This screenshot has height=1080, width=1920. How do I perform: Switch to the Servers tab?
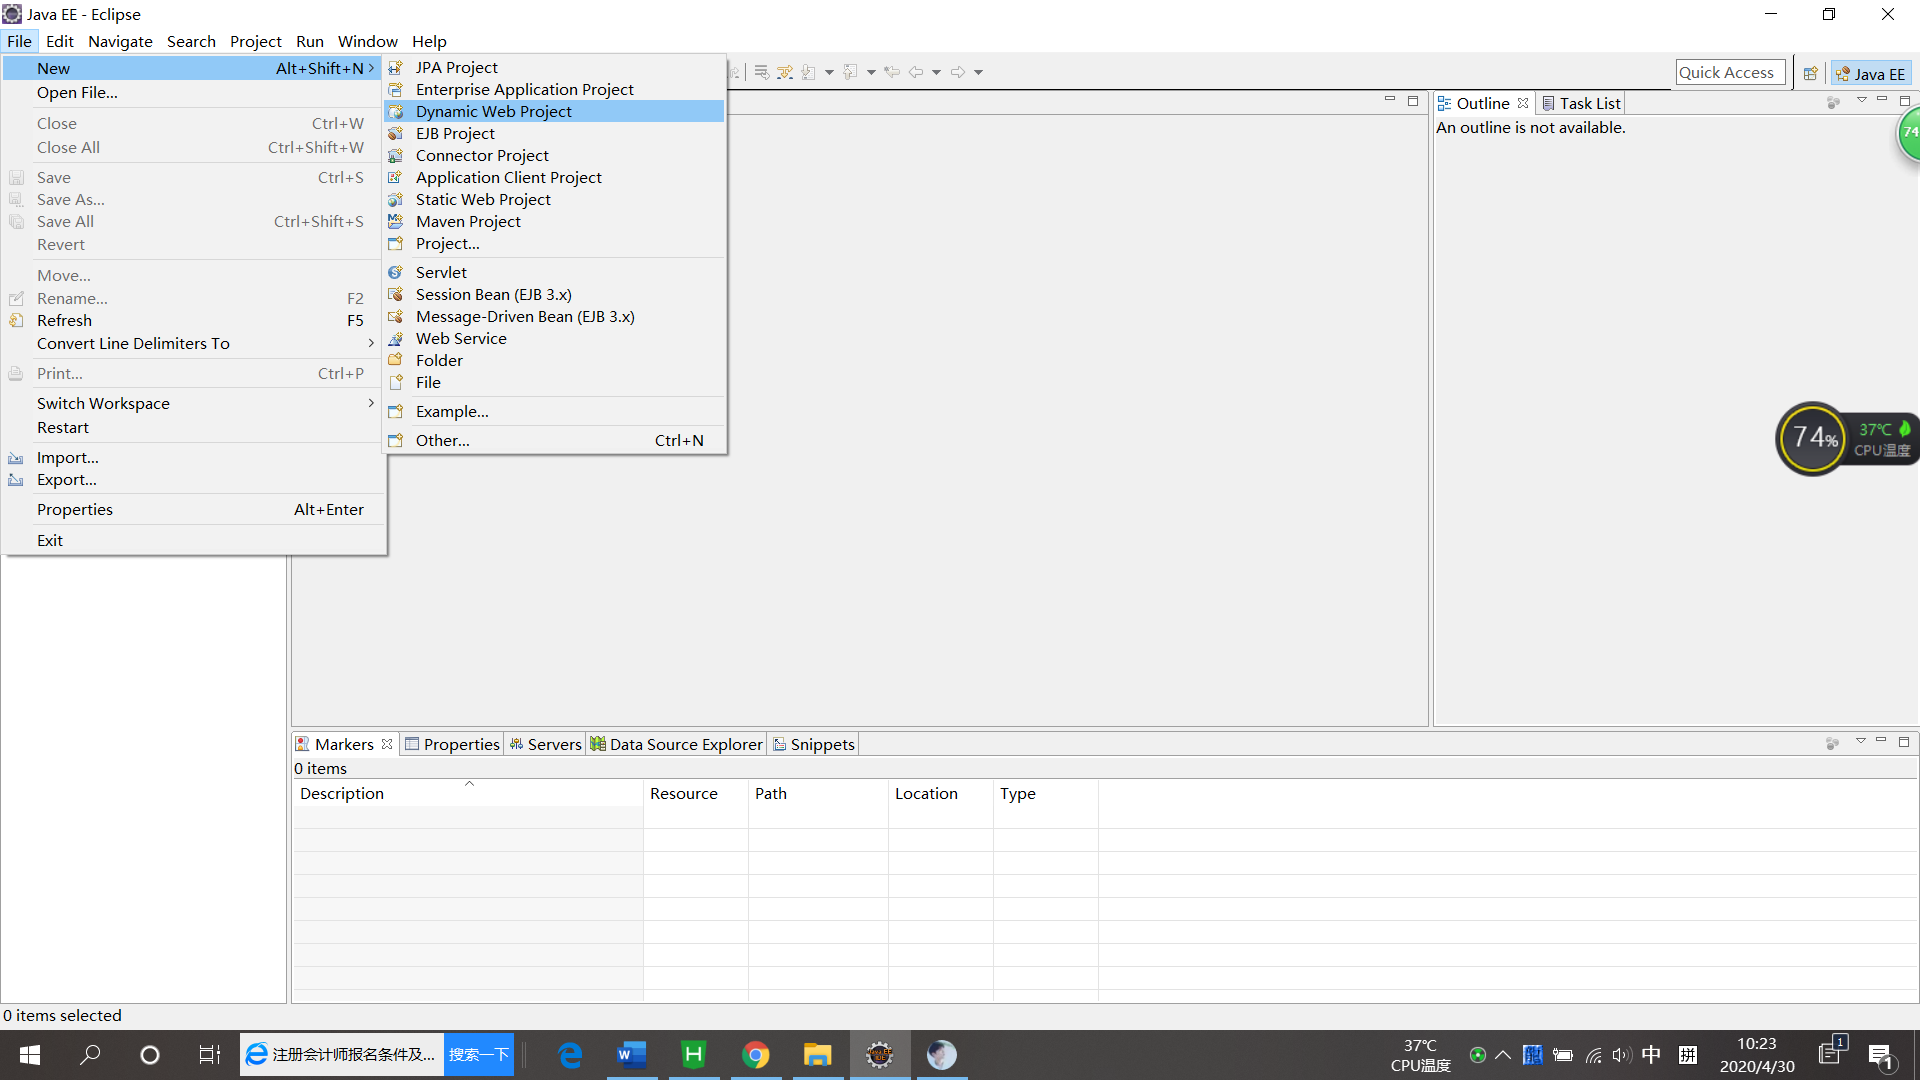[x=550, y=744]
